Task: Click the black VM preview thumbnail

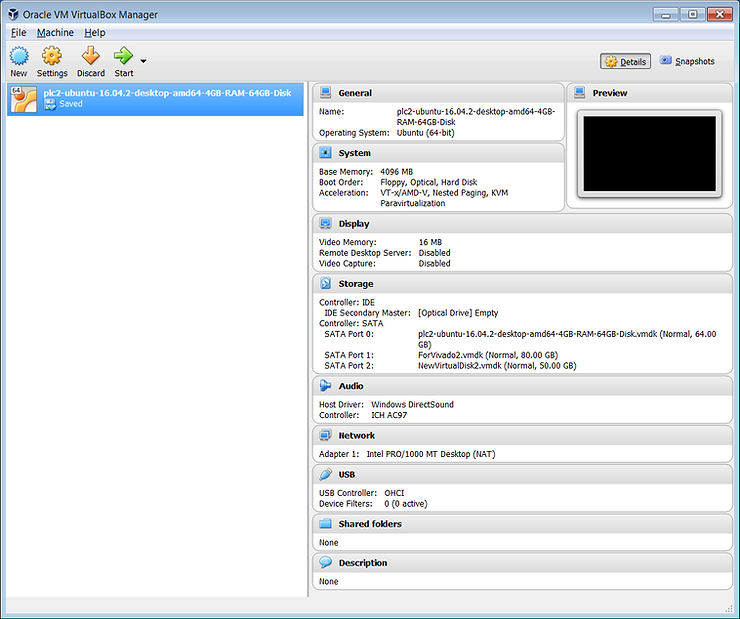Action: pos(649,154)
